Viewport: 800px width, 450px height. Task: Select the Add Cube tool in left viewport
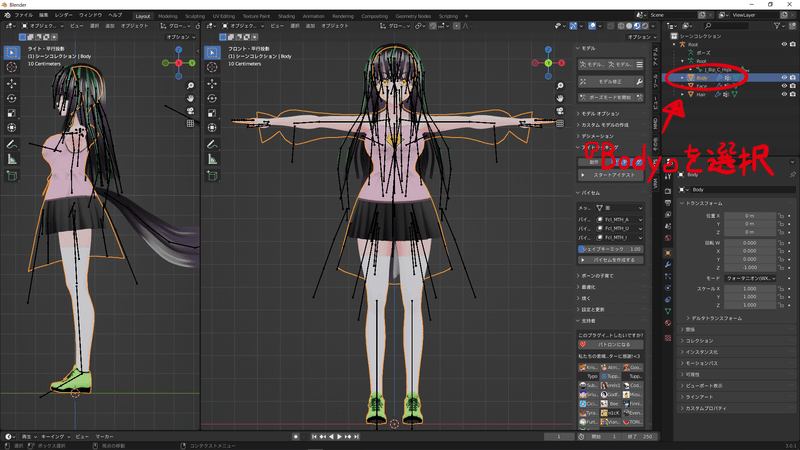pos(12,176)
